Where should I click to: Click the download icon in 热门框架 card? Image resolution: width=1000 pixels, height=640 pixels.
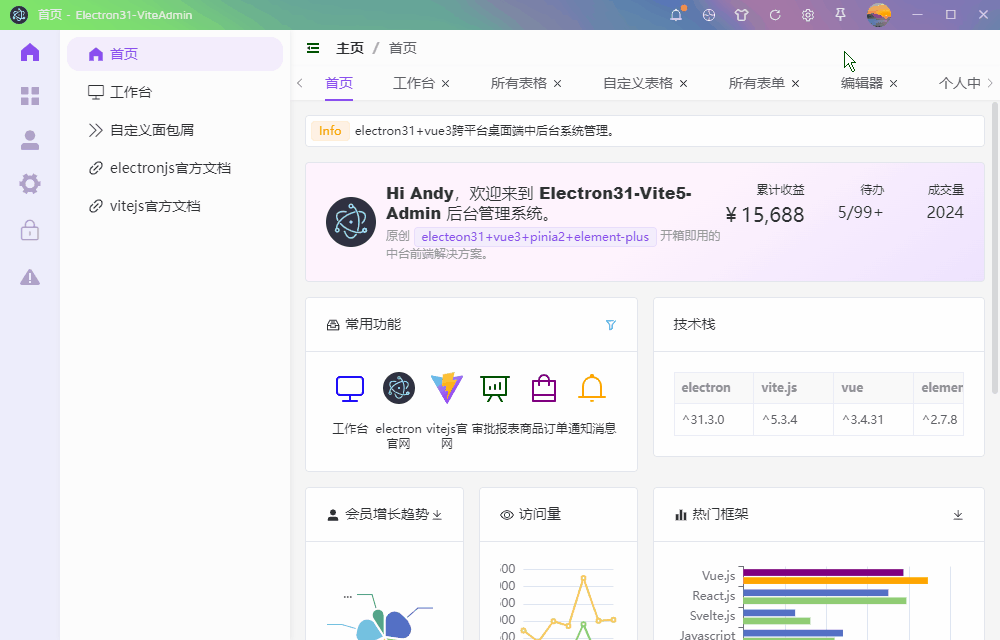tap(958, 515)
